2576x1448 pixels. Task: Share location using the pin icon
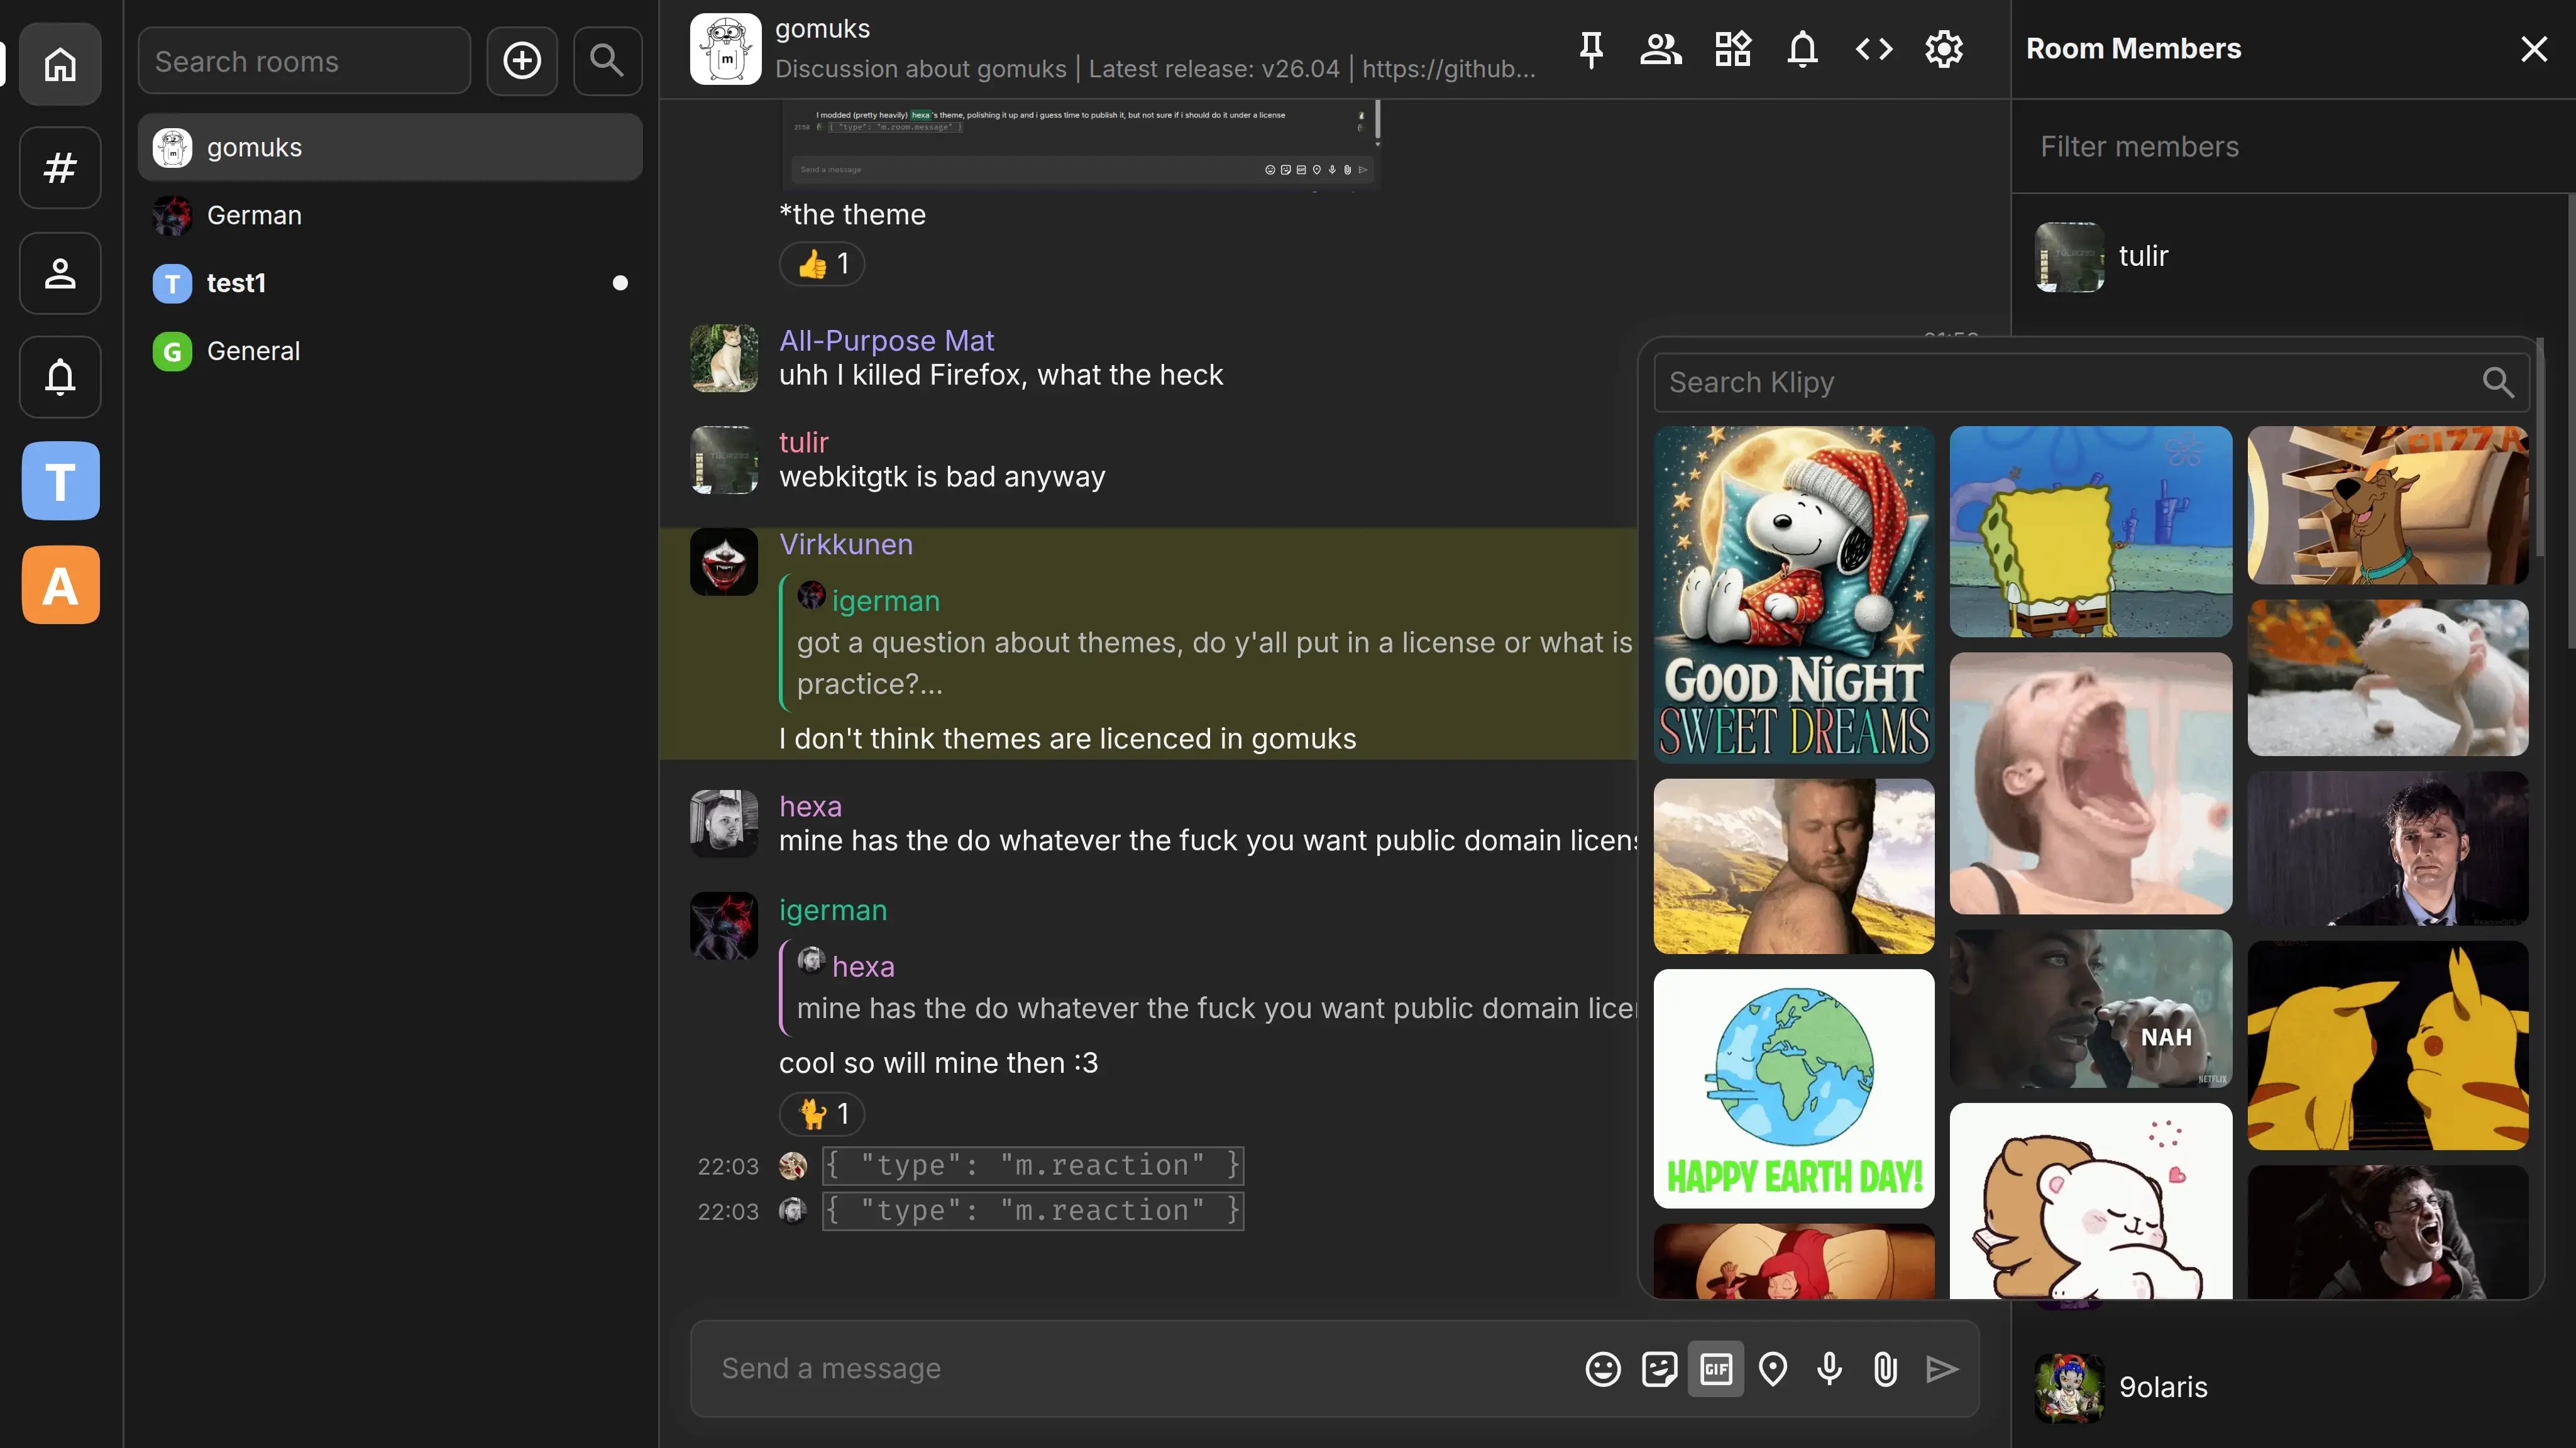click(x=1773, y=1368)
